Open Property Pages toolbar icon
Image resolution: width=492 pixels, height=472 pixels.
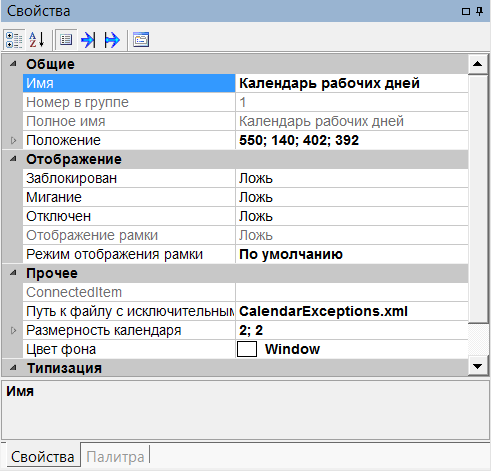(141, 40)
